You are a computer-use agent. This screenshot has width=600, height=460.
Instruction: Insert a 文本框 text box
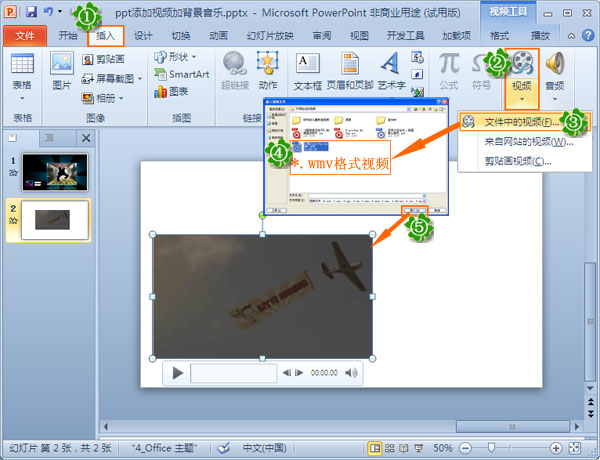(308, 72)
